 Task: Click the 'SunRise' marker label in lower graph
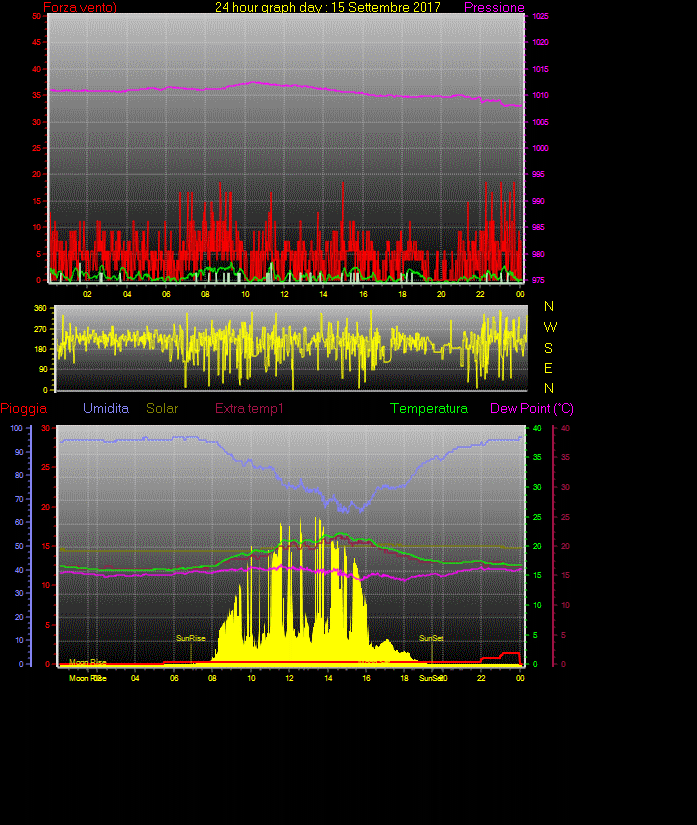pos(190,638)
